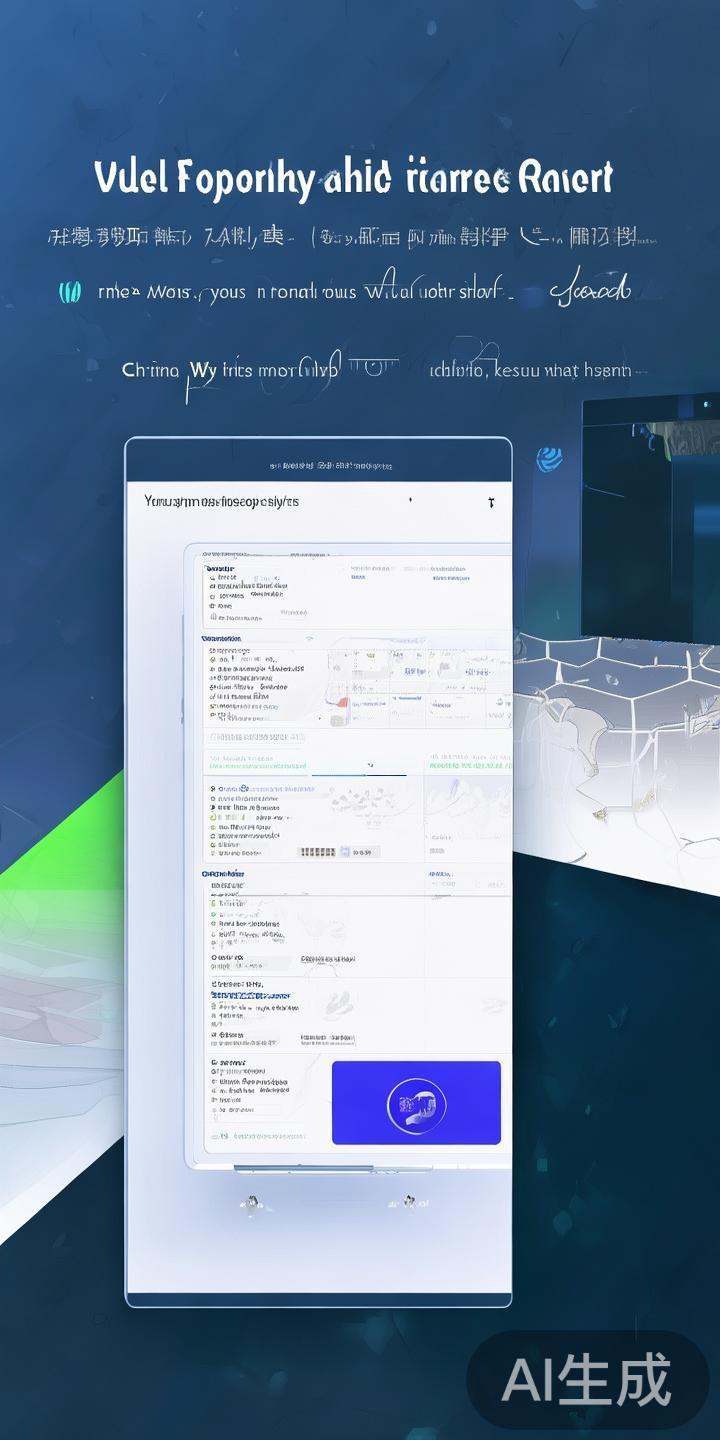The image size is (720, 1440).
Task: Open the bold blue highlighted link in the lower list
Action: pos(250,996)
